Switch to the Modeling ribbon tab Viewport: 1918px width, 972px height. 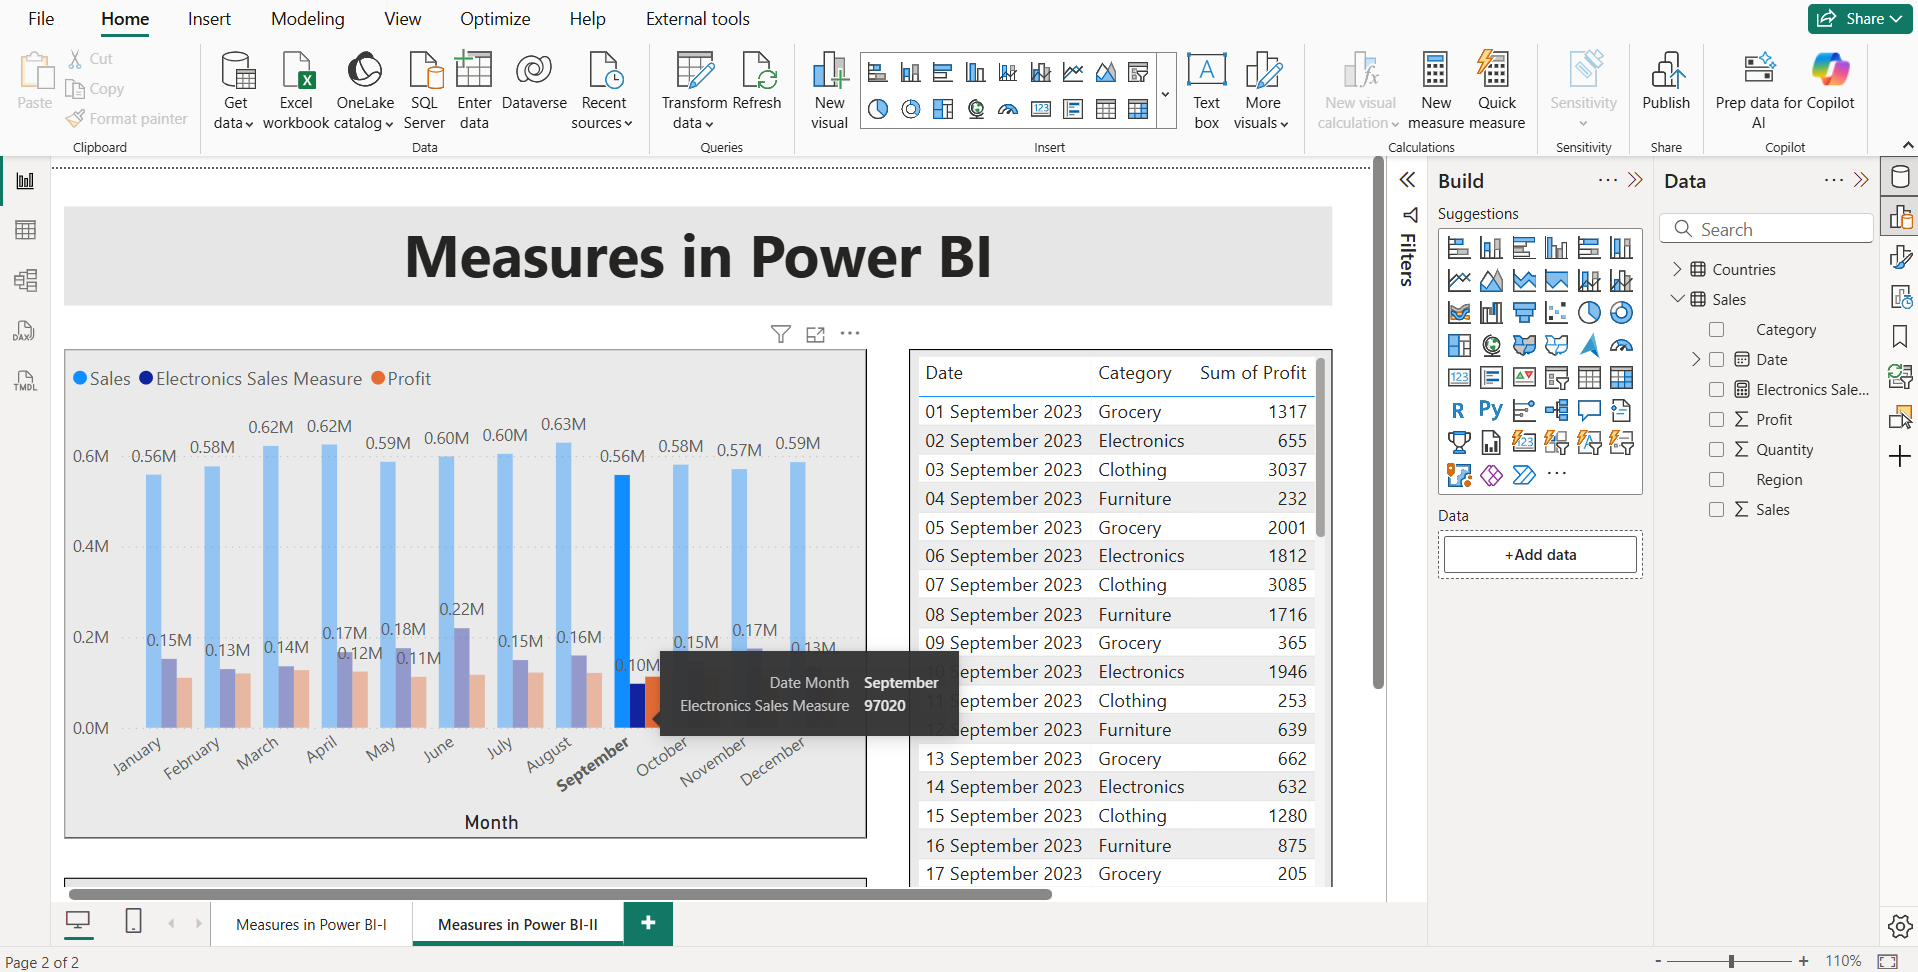[307, 18]
